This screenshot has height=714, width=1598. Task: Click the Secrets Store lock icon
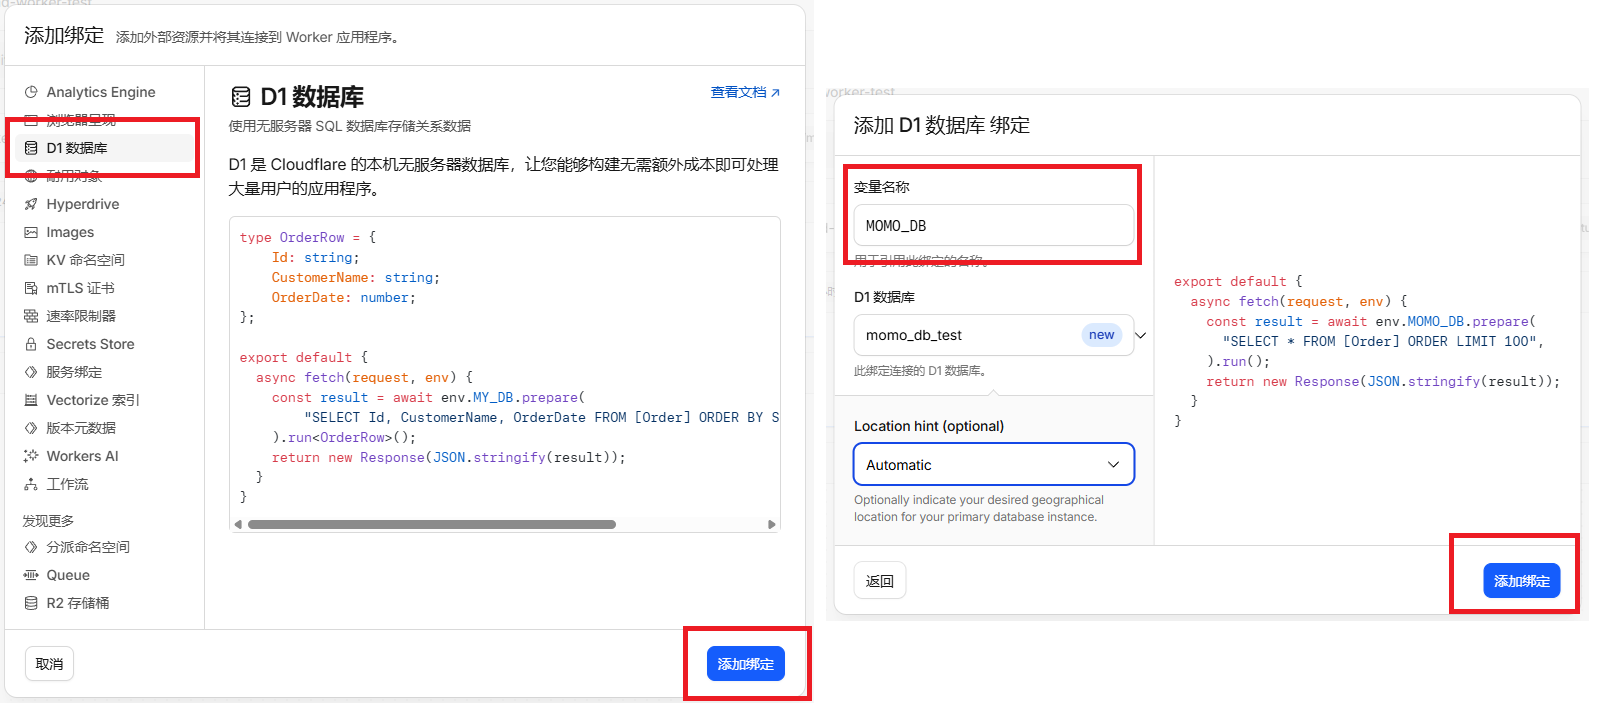31,344
